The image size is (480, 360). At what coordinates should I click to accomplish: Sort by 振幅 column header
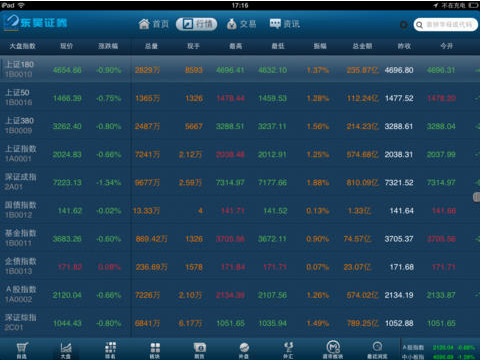320,46
